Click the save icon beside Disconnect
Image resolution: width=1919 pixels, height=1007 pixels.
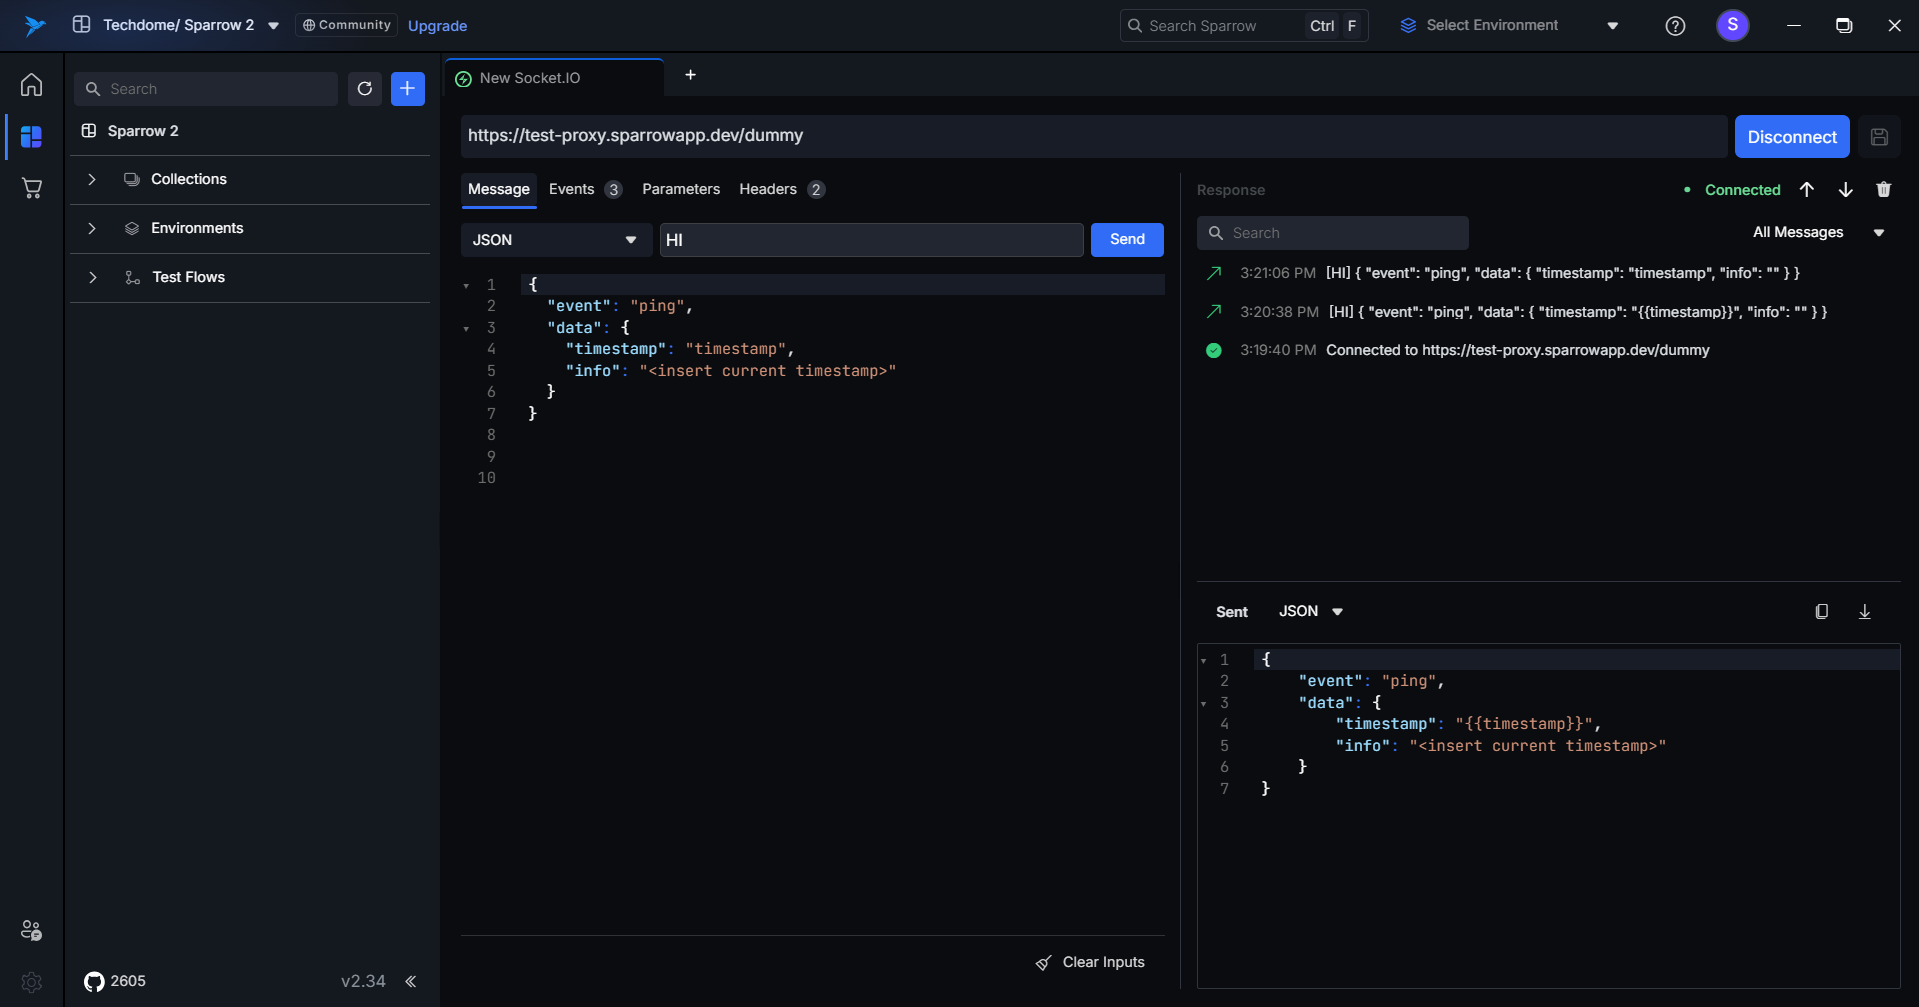pyautogui.click(x=1879, y=137)
